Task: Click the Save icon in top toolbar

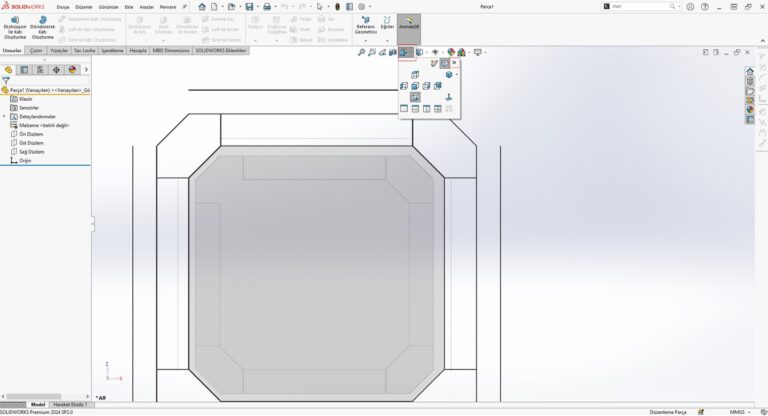Action: (249, 6)
